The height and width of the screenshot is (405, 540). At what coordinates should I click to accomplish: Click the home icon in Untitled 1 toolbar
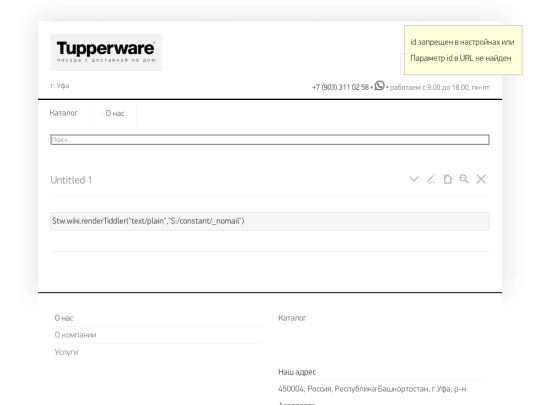tap(447, 179)
